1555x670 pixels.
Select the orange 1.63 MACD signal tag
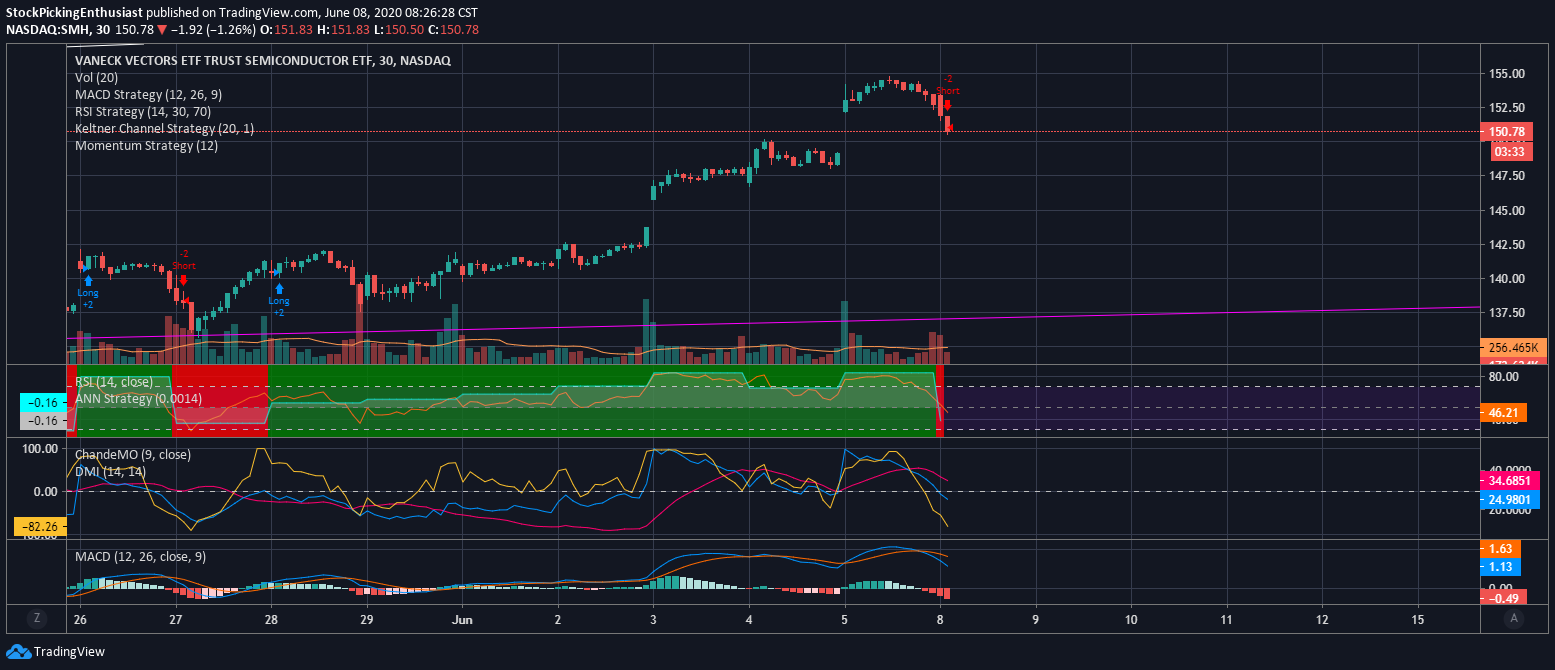(1501, 549)
